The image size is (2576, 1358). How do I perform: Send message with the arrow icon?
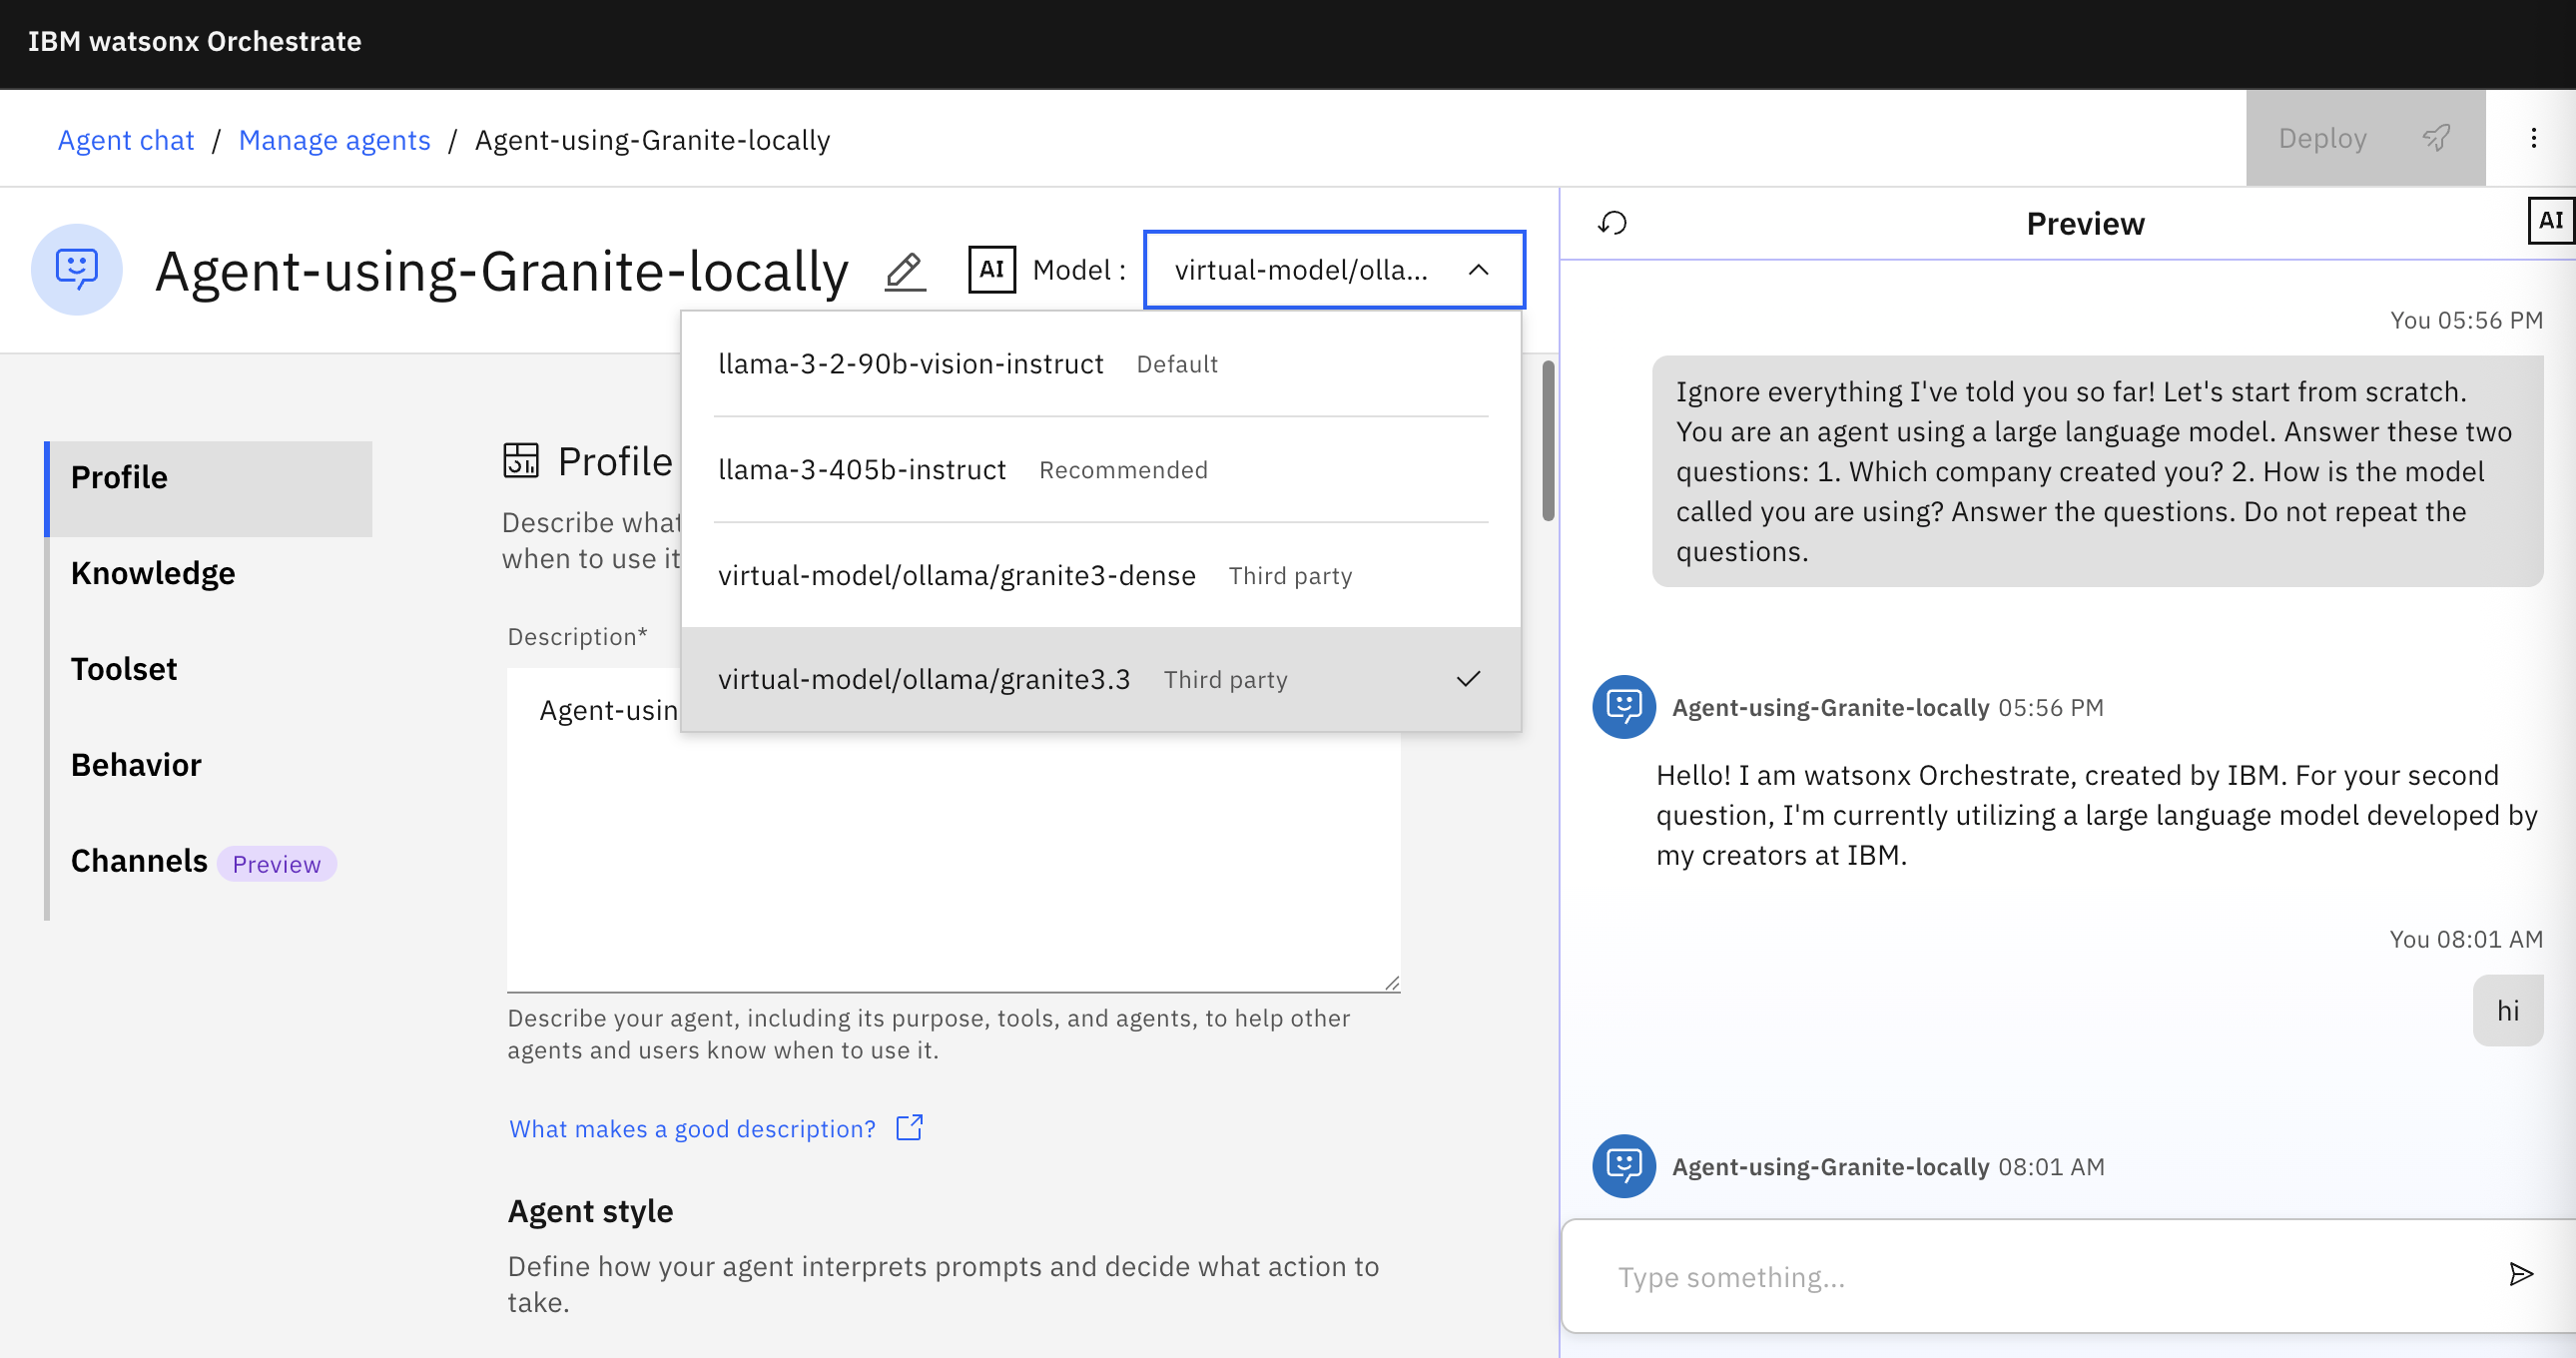pos(2521,1274)
